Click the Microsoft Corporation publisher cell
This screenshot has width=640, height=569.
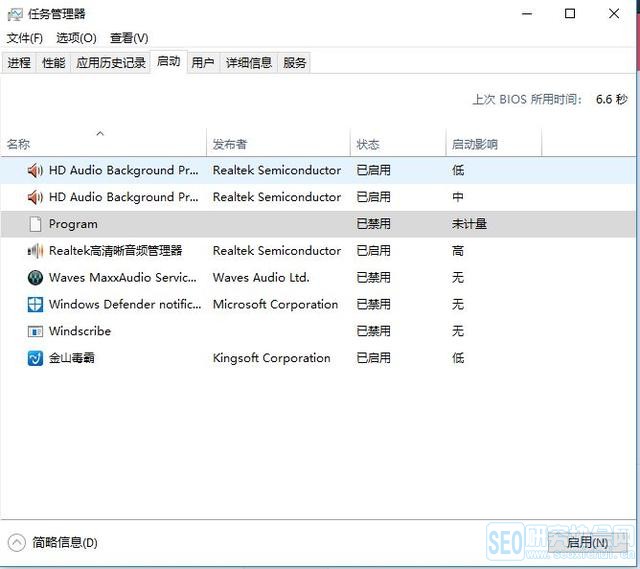click(x=276, y=305)
